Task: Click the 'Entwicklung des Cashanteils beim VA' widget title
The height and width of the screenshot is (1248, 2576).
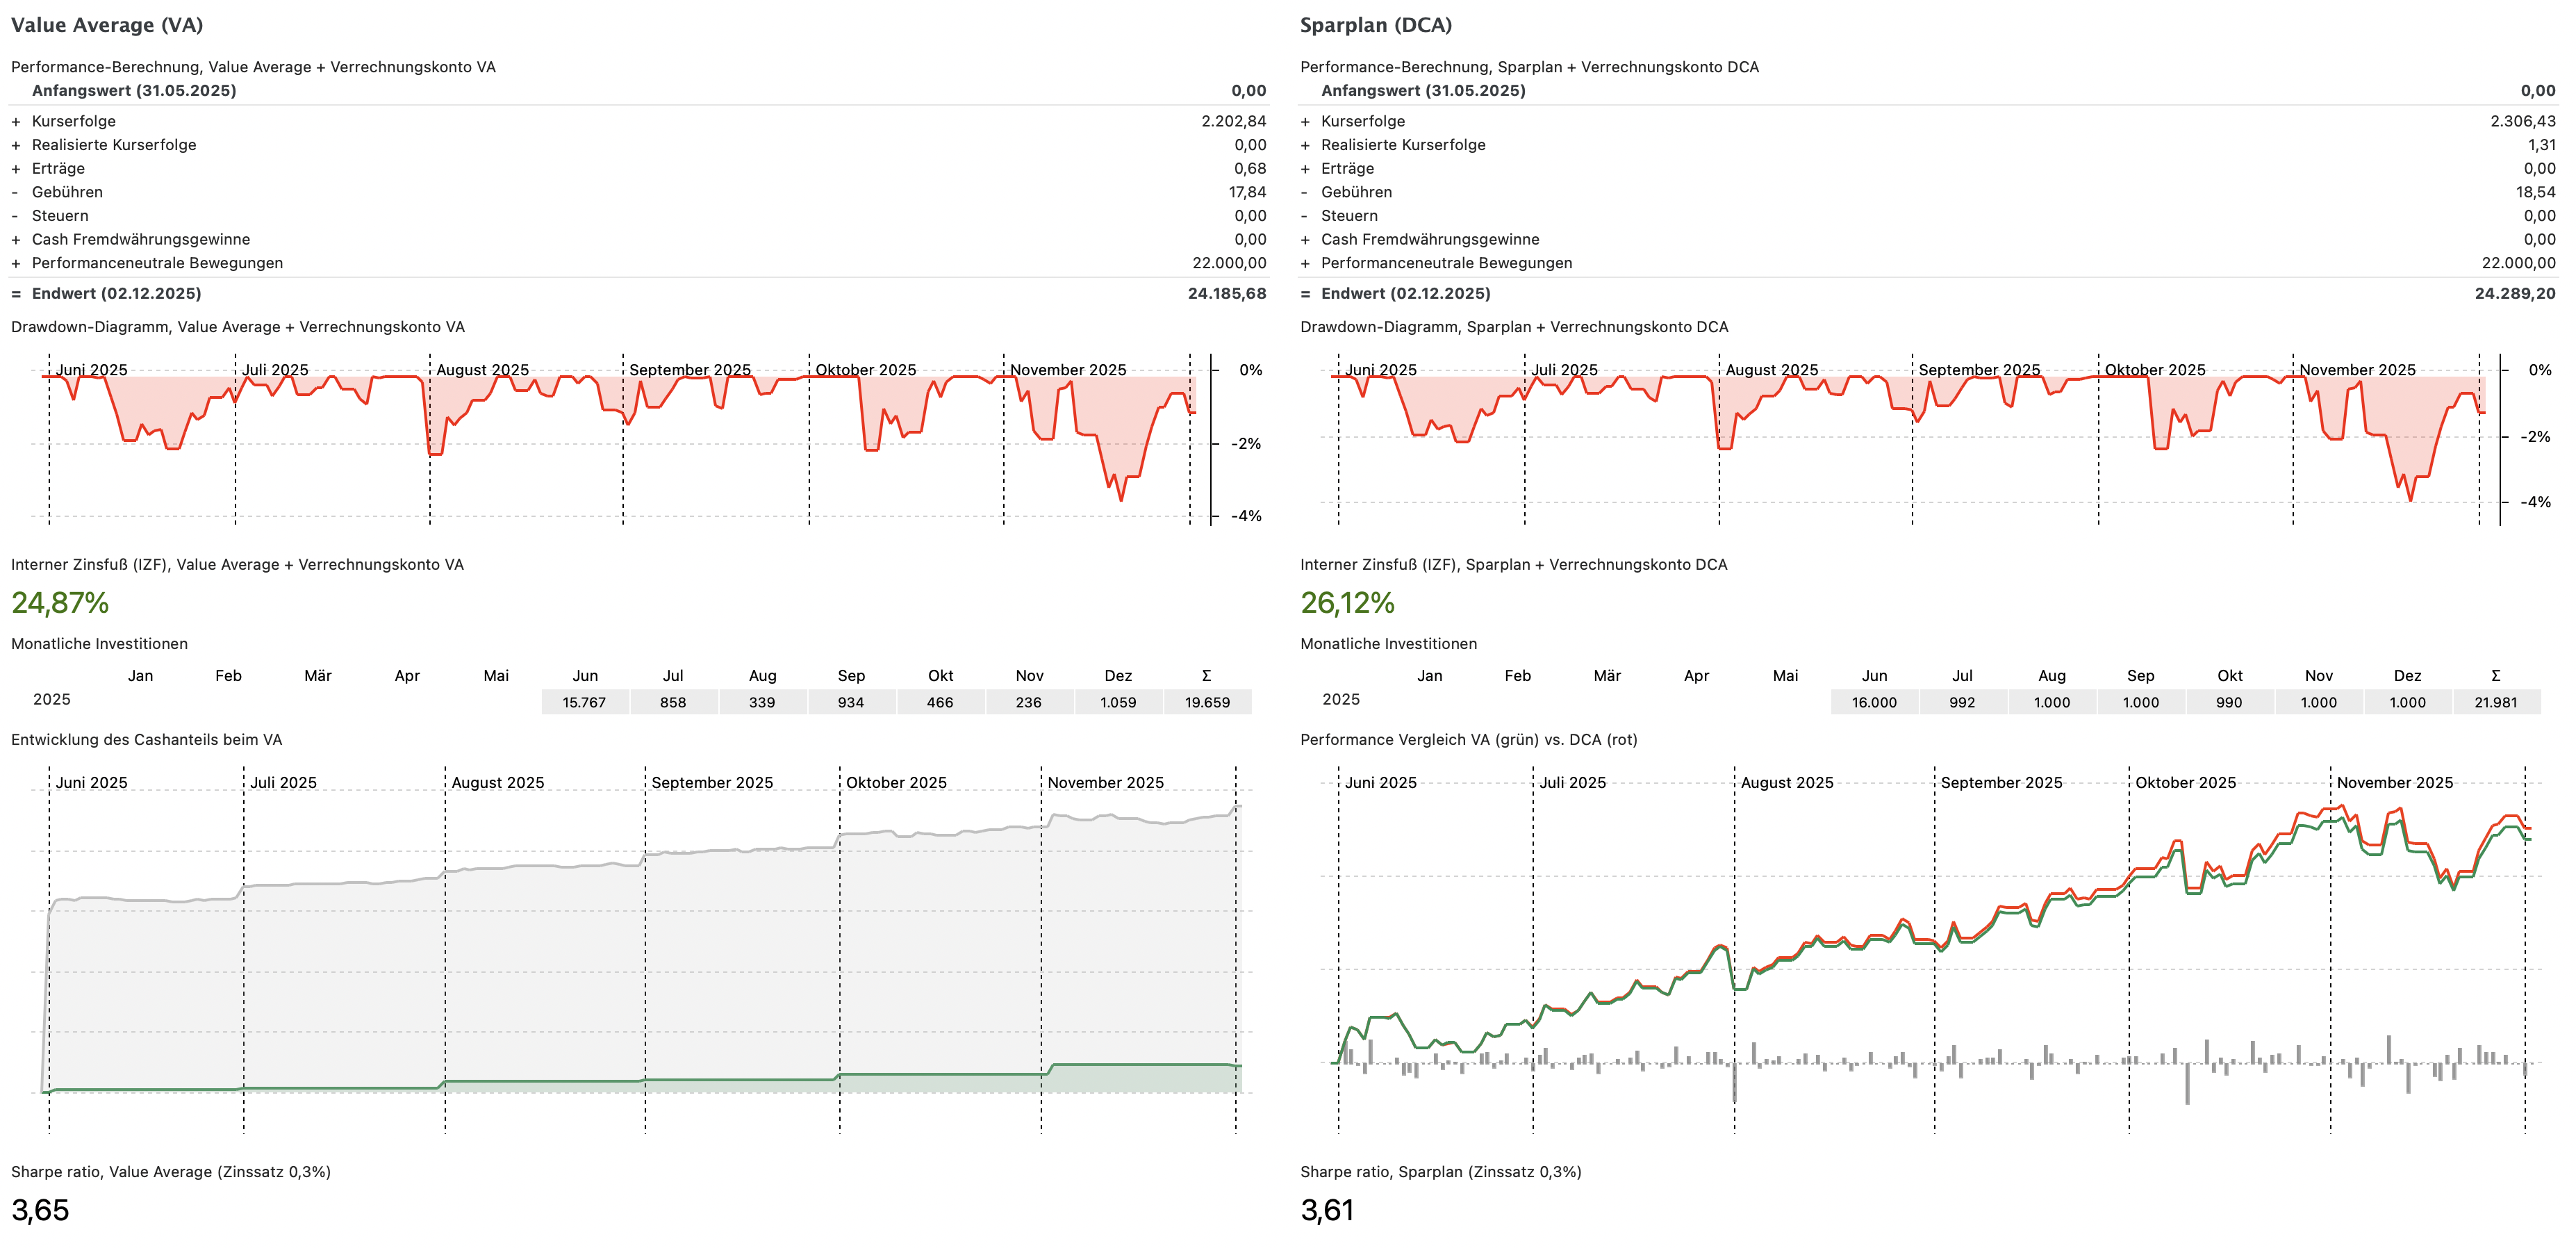Action: tap(147, 740)
